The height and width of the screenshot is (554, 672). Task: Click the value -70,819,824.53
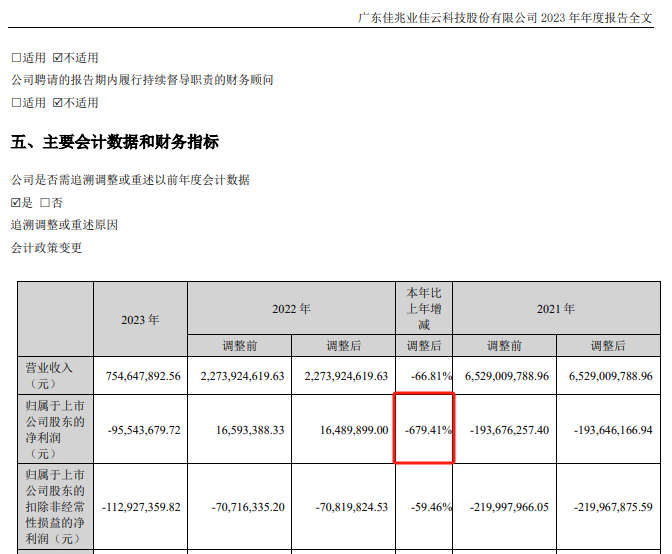point(352,507)
